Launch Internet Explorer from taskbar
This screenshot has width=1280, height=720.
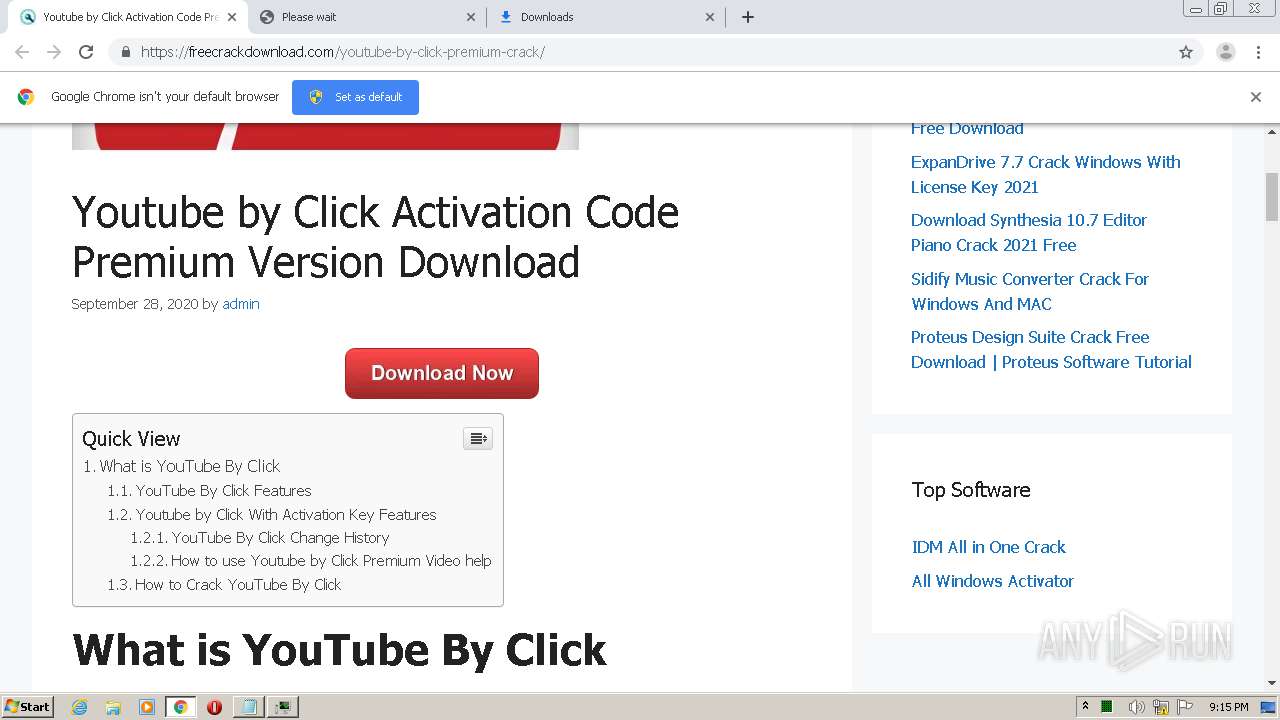pos(80,707)
